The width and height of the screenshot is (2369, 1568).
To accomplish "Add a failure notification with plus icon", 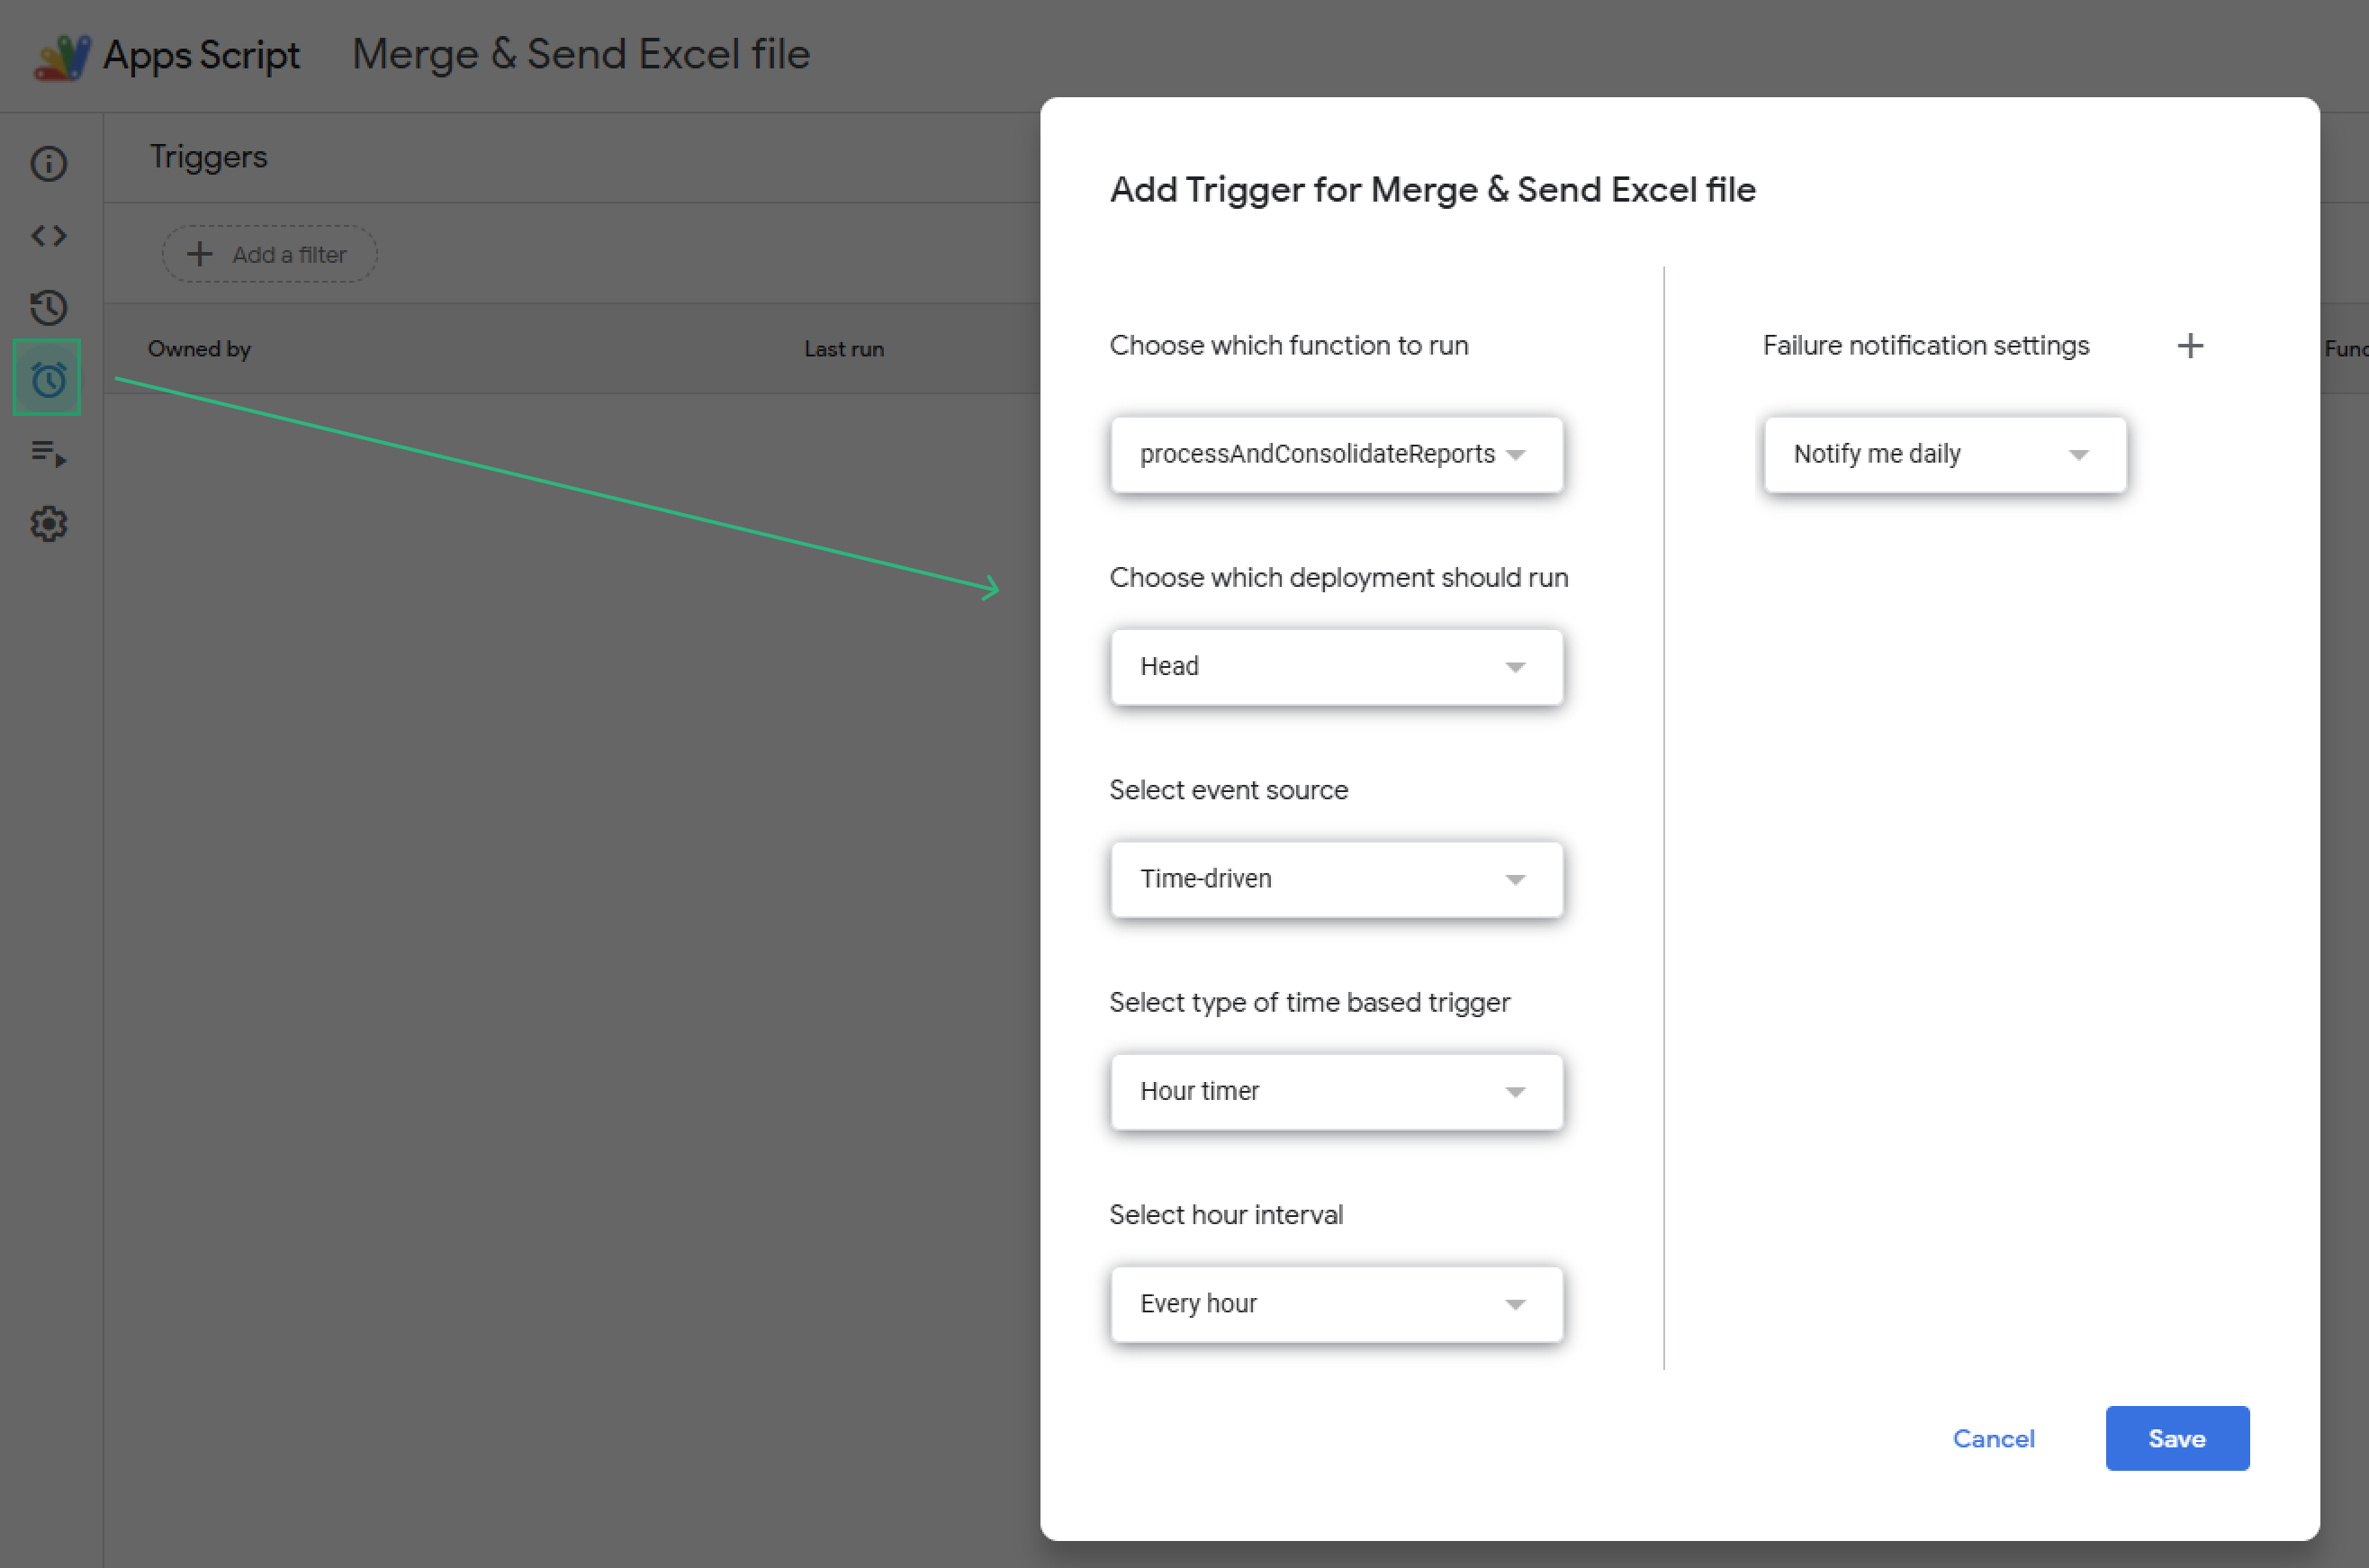I will [2189, 346].
